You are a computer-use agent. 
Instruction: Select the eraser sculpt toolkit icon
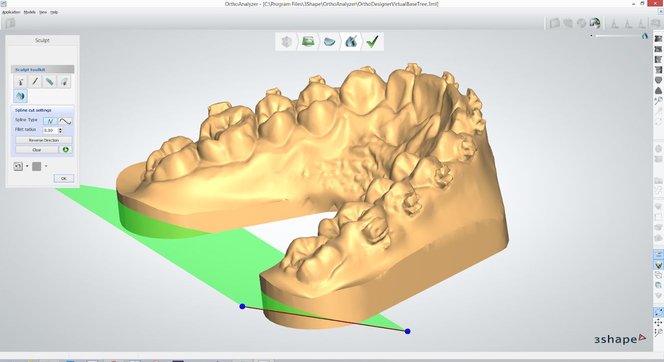pyautogui.click(x=50, y=82)
